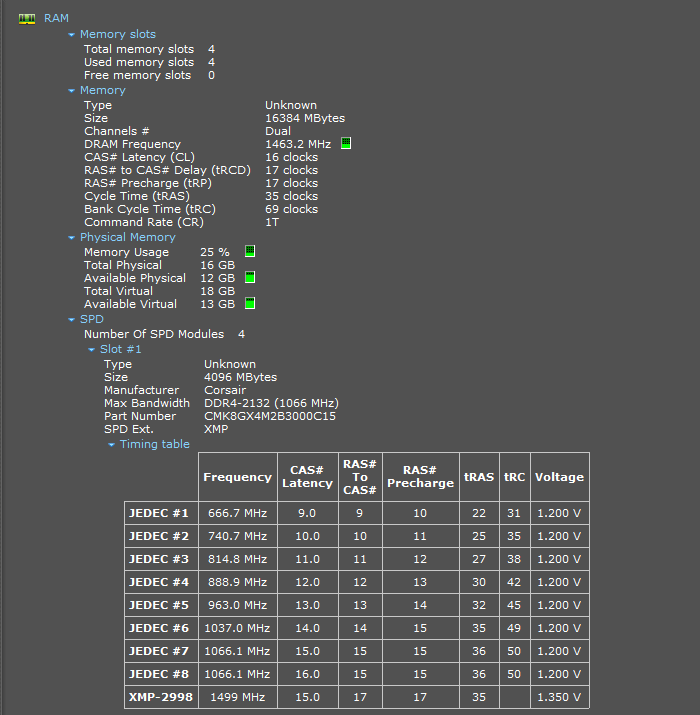Click the RAS# Precharge (tRP) label
700x715 pixels.
point(148,183)
